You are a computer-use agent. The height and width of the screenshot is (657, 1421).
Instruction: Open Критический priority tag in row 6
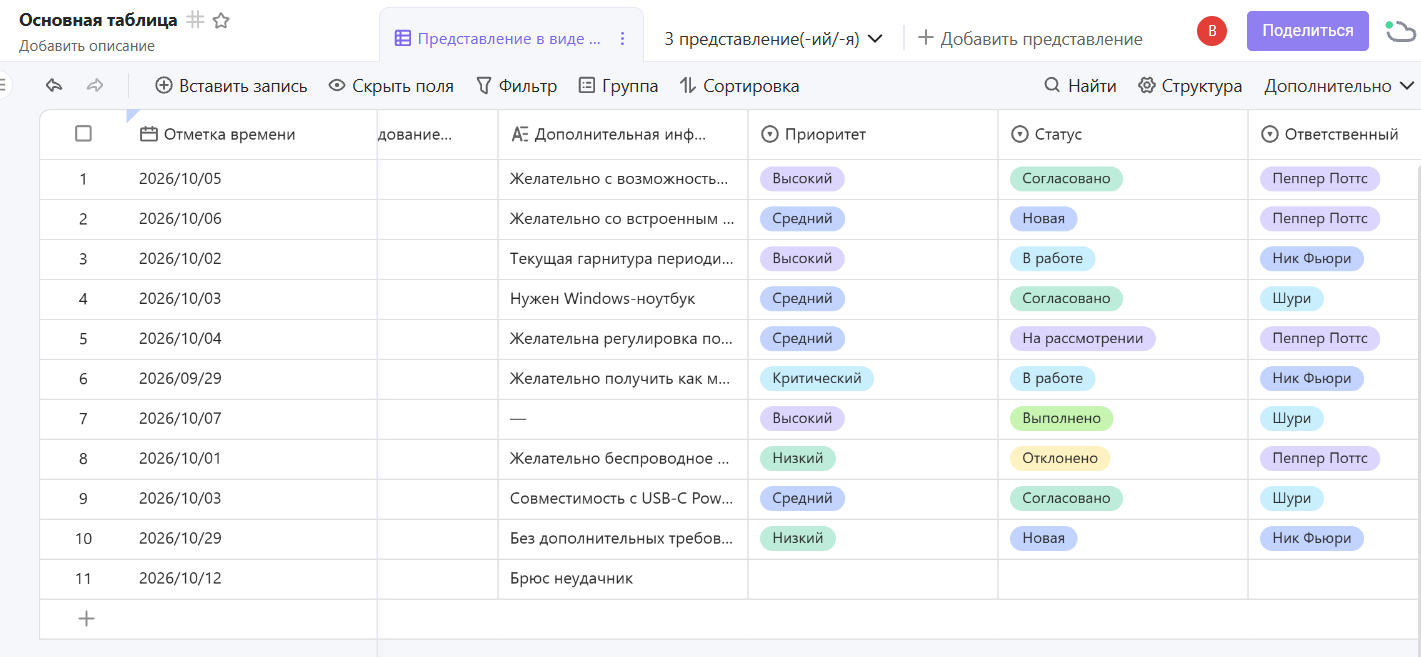(817, 379)
